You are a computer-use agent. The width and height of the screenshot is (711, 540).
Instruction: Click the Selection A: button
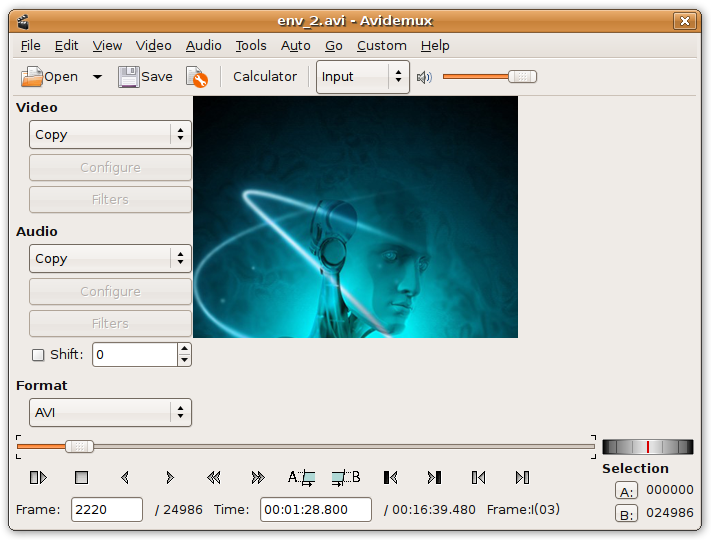click(x=626, y=491)
